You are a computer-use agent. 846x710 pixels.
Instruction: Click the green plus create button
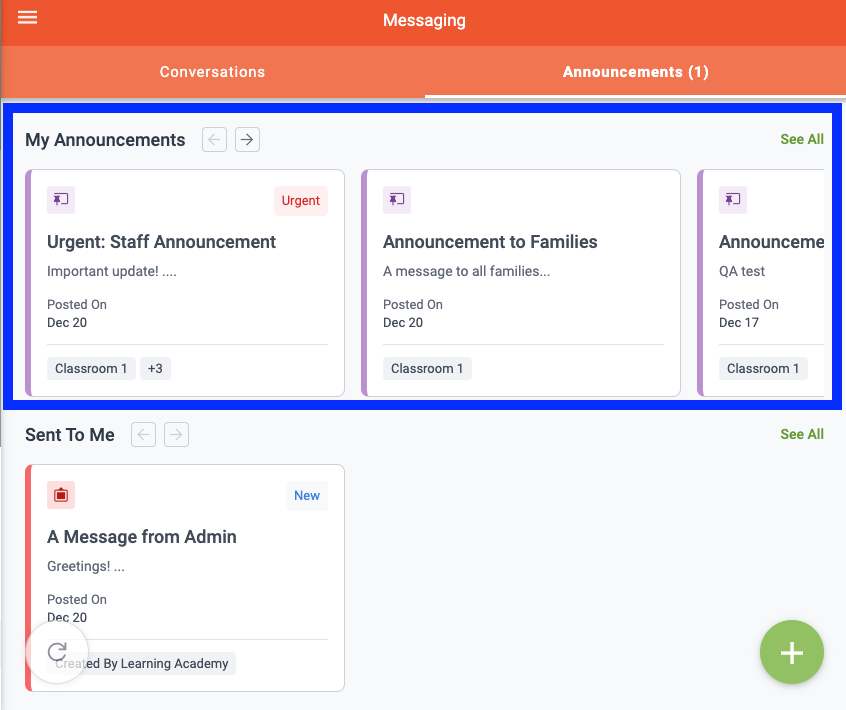(x=791, y=653)
